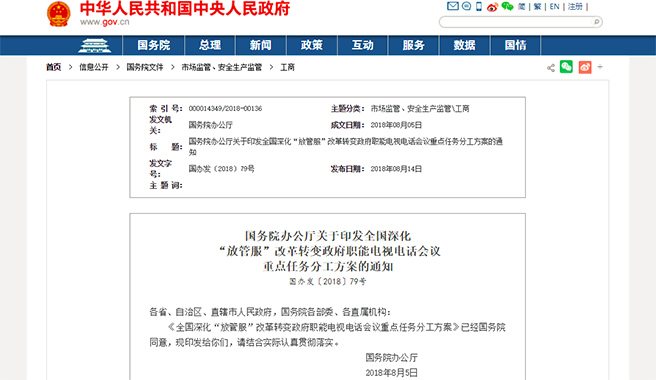Click the 注册 register link
The width and height of the screenshot is (656, 380).
click(575, 7)
